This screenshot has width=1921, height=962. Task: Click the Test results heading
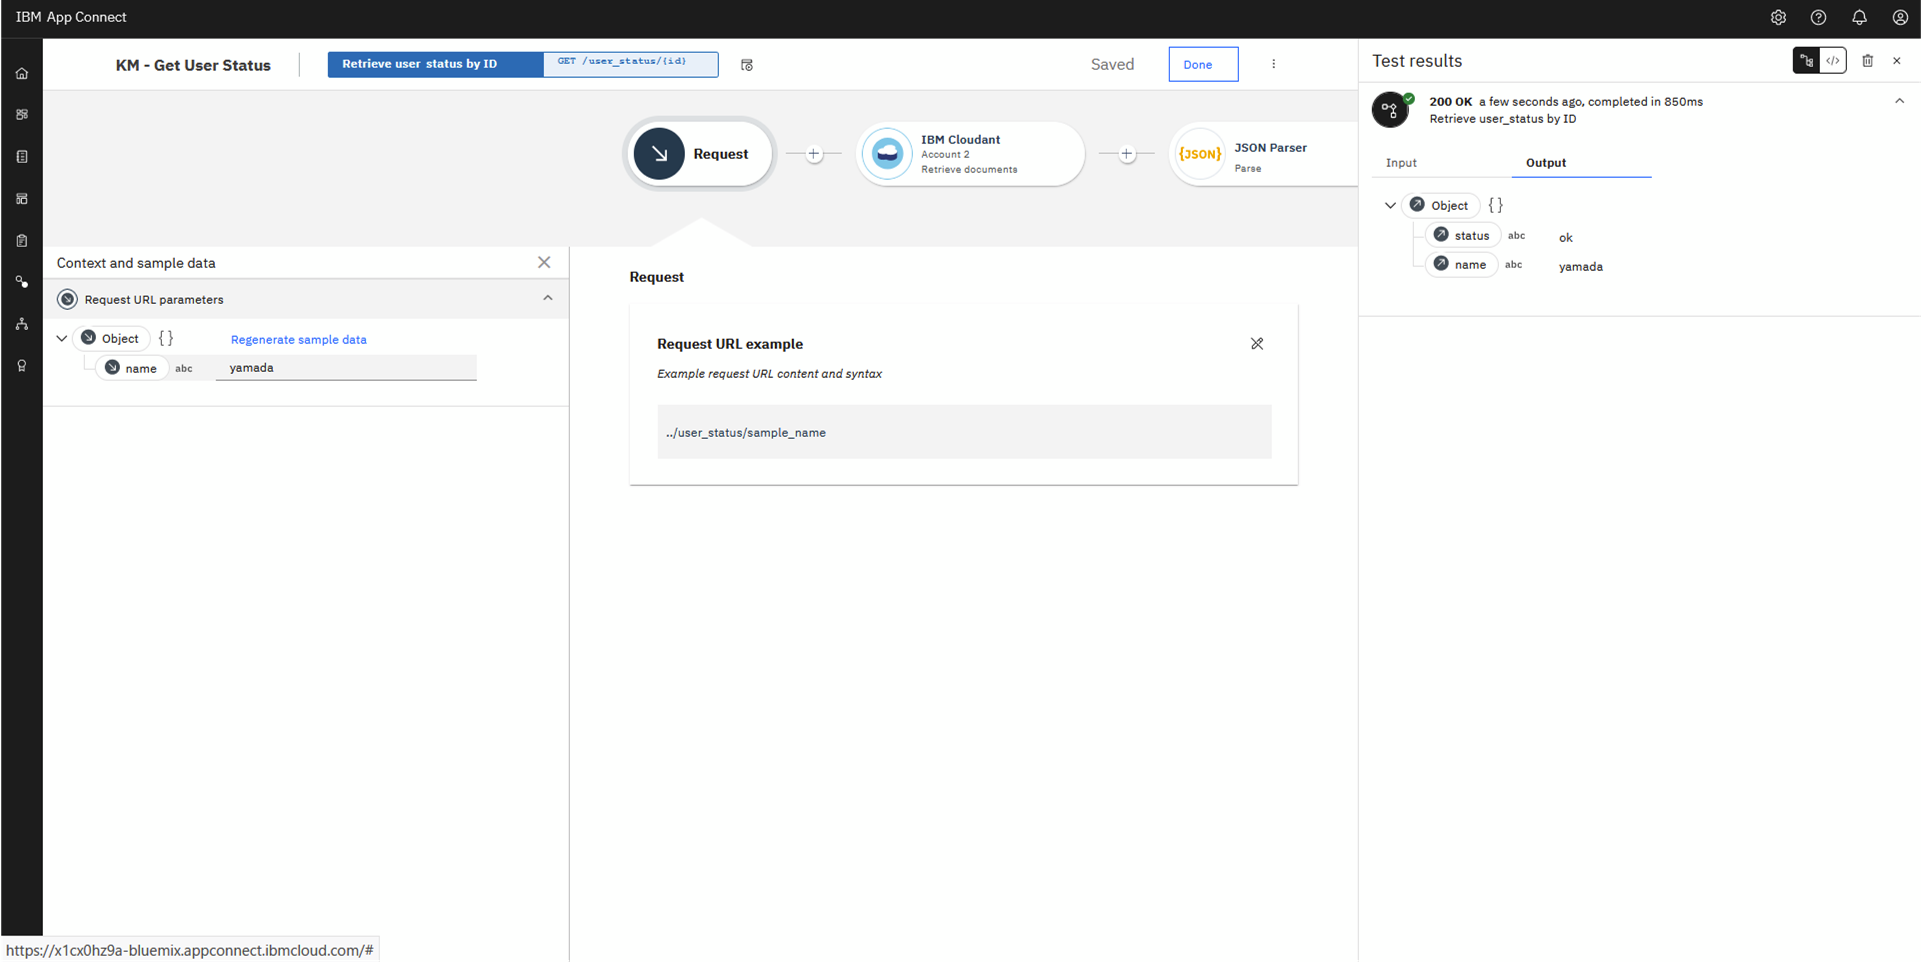coord(1417,61)
